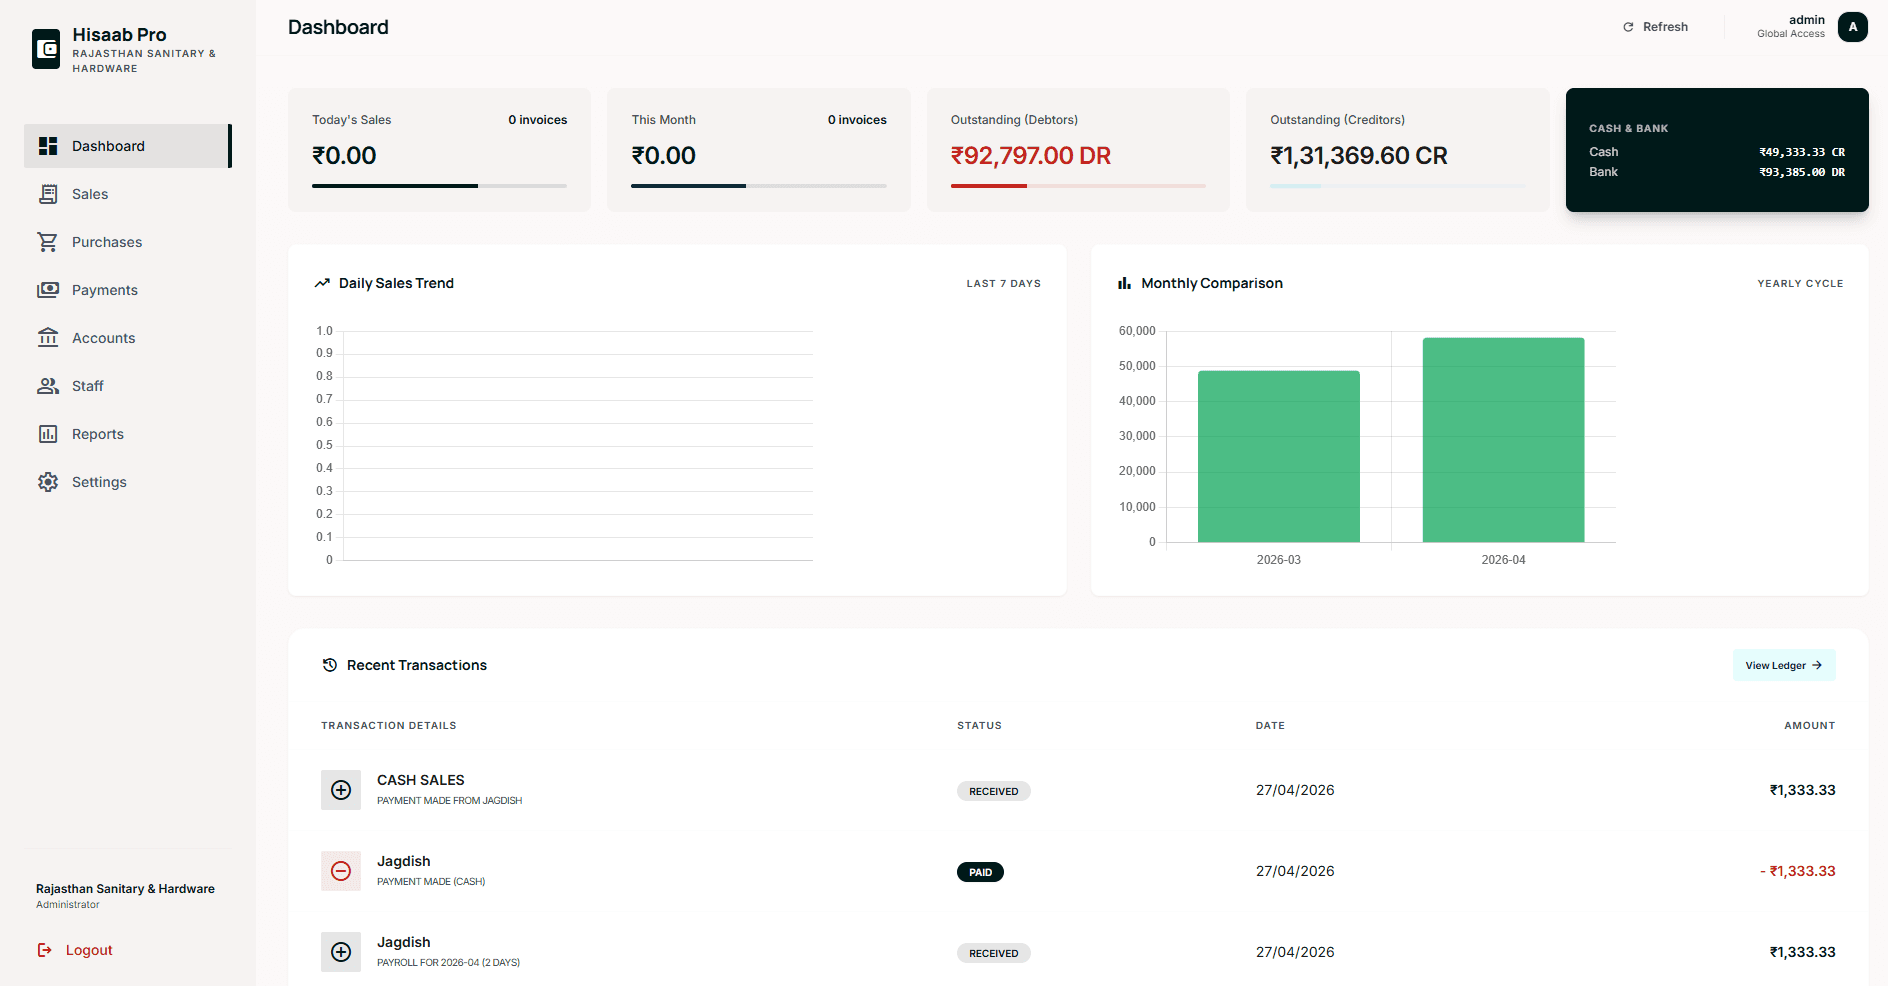Click the ₹1,31,369.60 CR creditors amount
Image resolution: width=1888 pixels, height=986 pixels.
1359,156
